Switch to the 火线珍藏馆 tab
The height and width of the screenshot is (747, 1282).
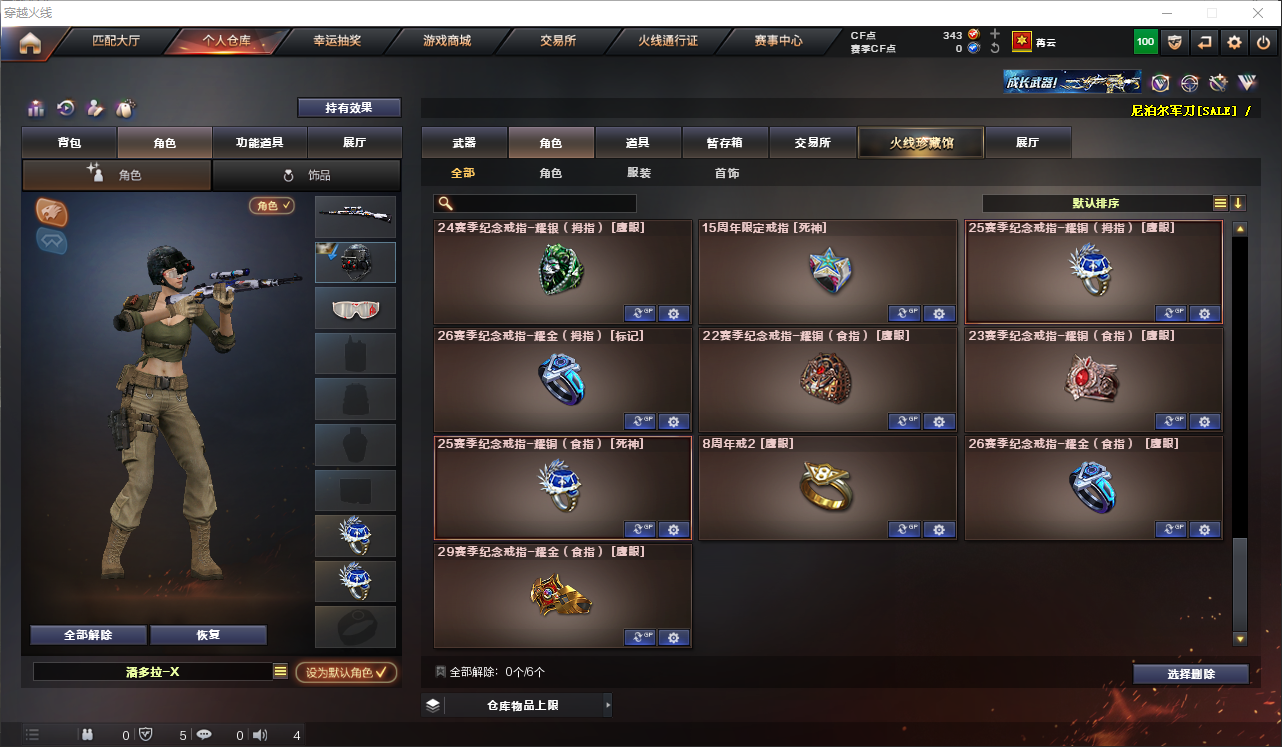(921, 143)
